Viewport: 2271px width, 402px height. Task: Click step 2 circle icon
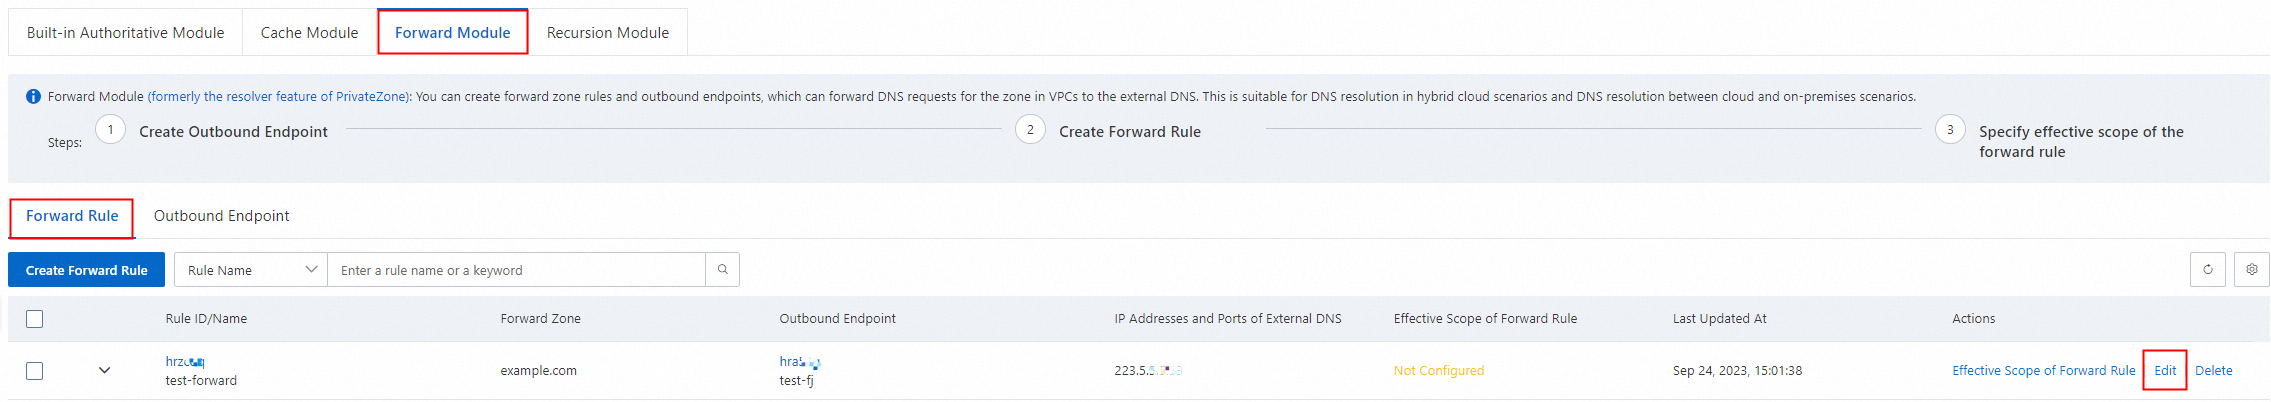(1030, 130)
